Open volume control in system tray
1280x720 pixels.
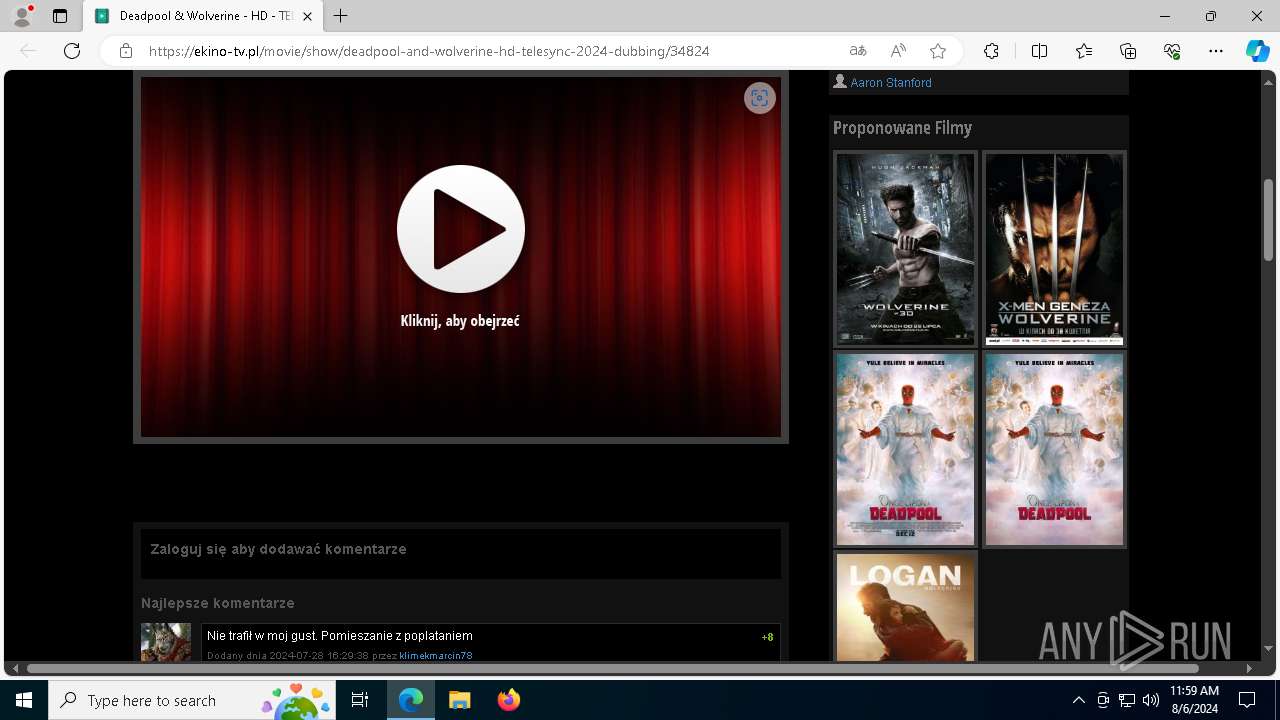[x=1151, y=700]
